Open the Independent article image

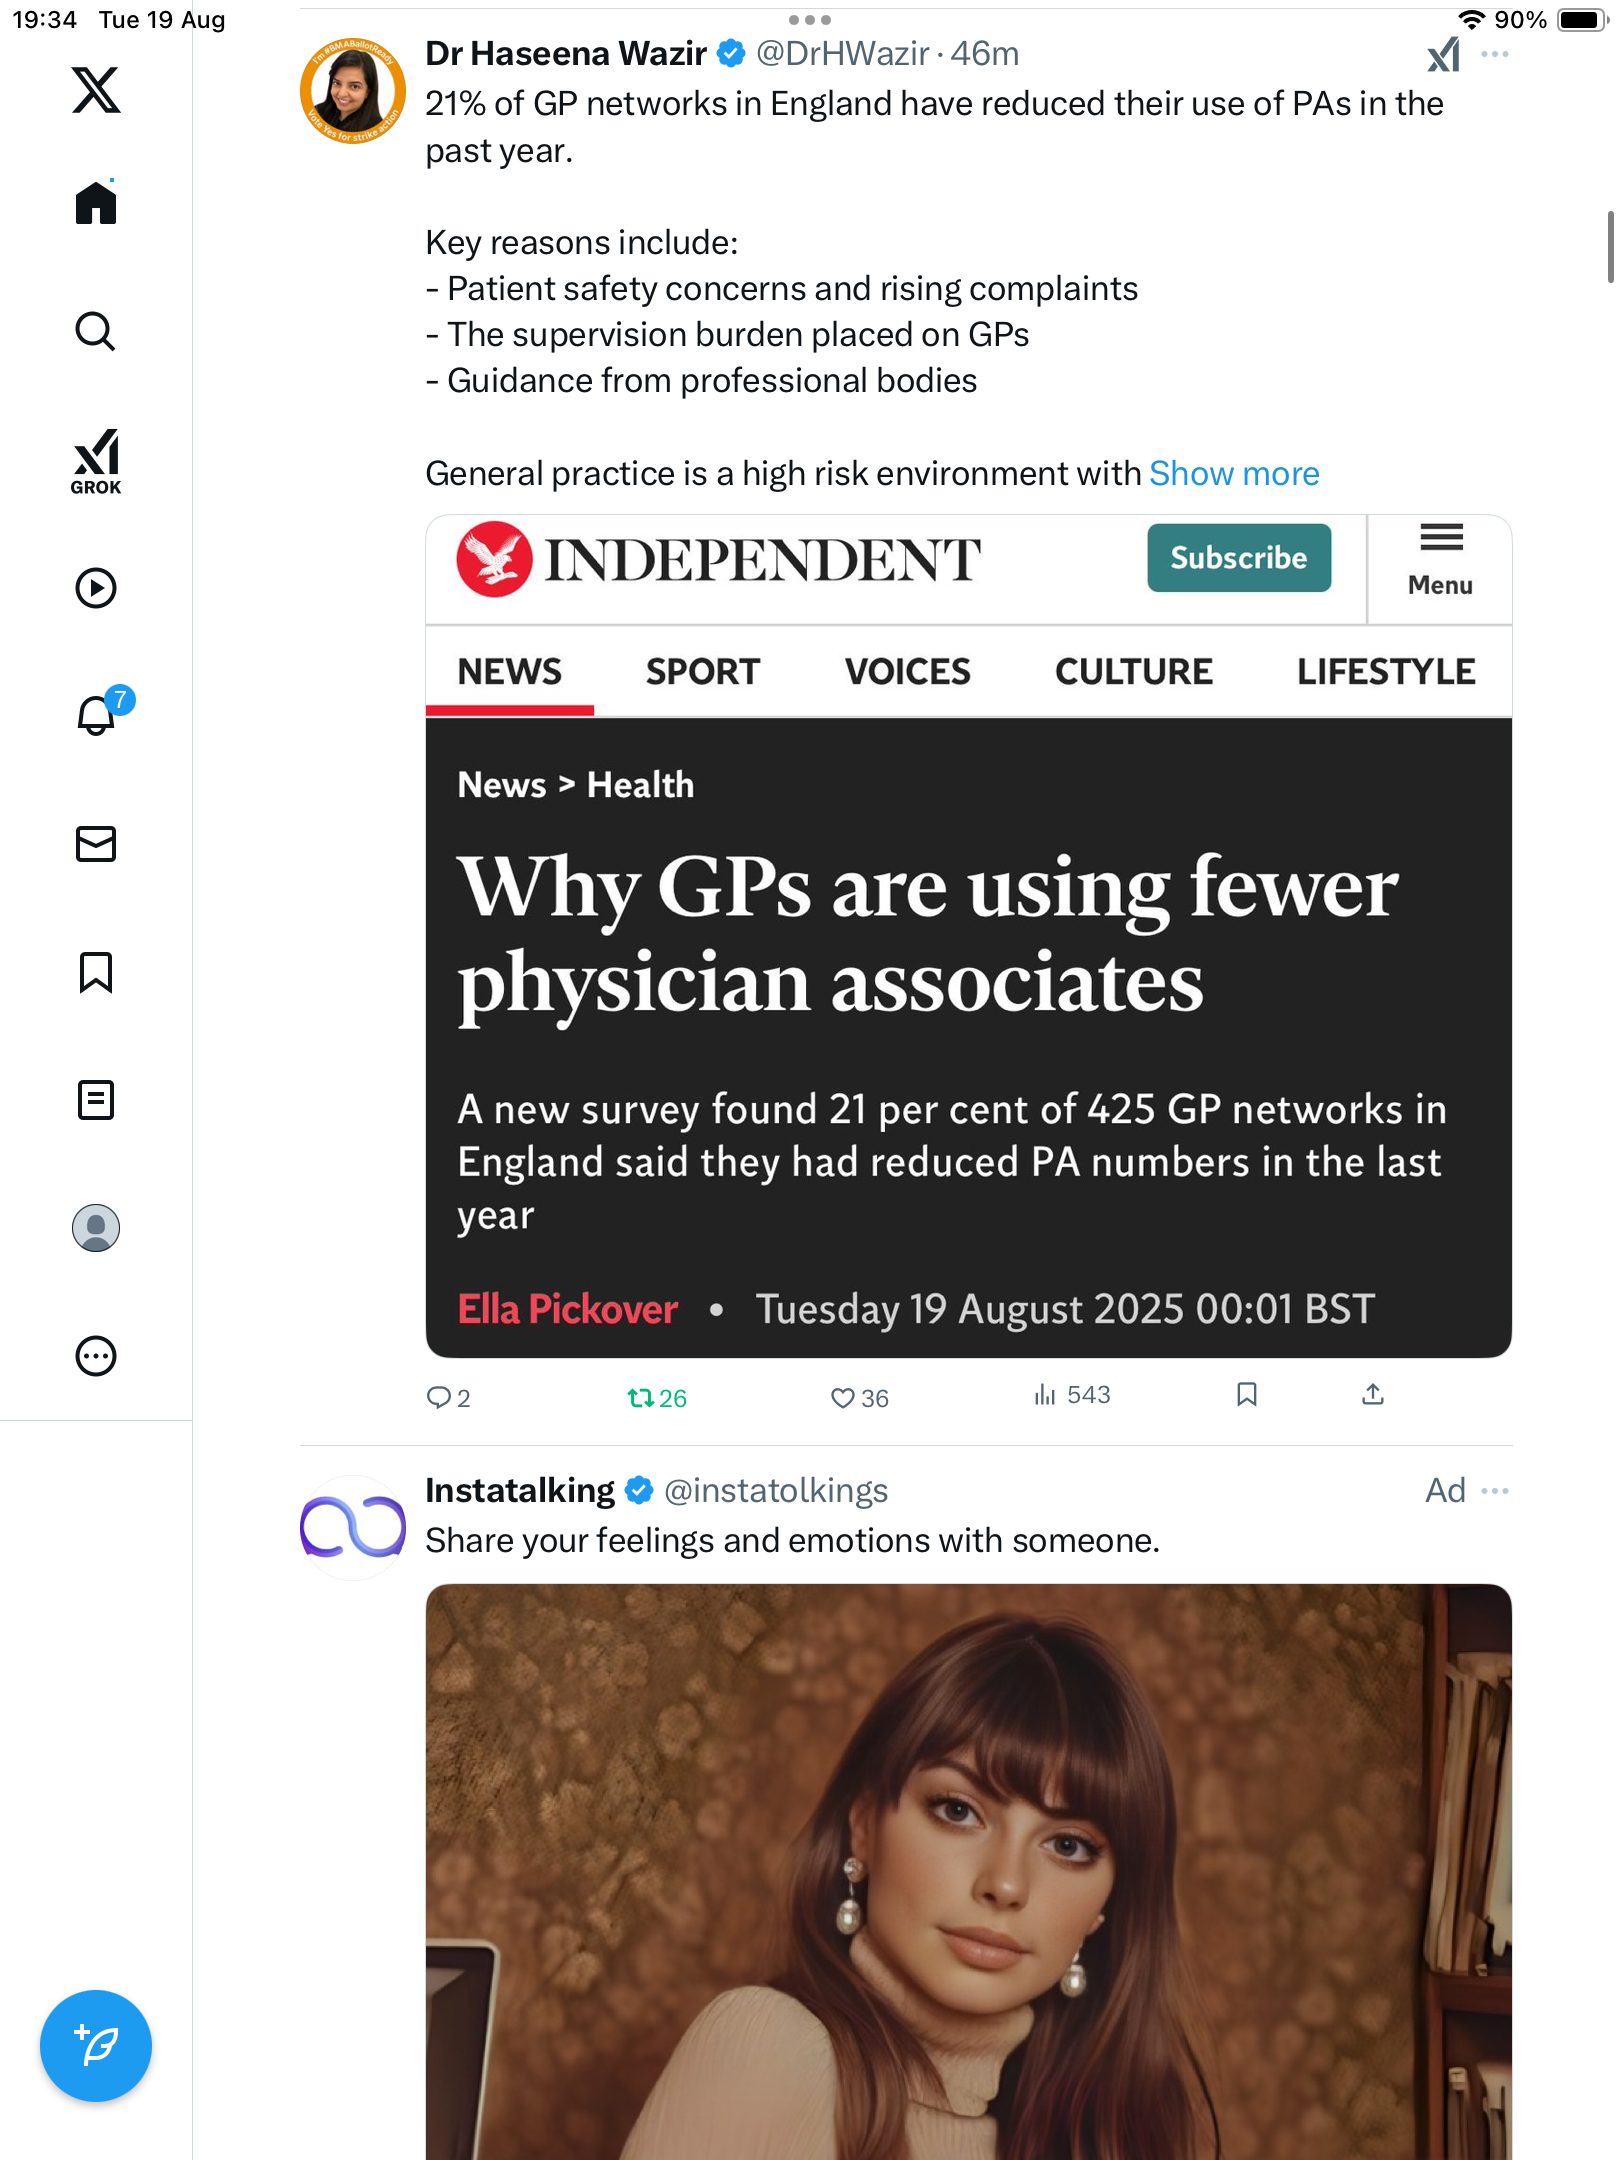point(968,936)
